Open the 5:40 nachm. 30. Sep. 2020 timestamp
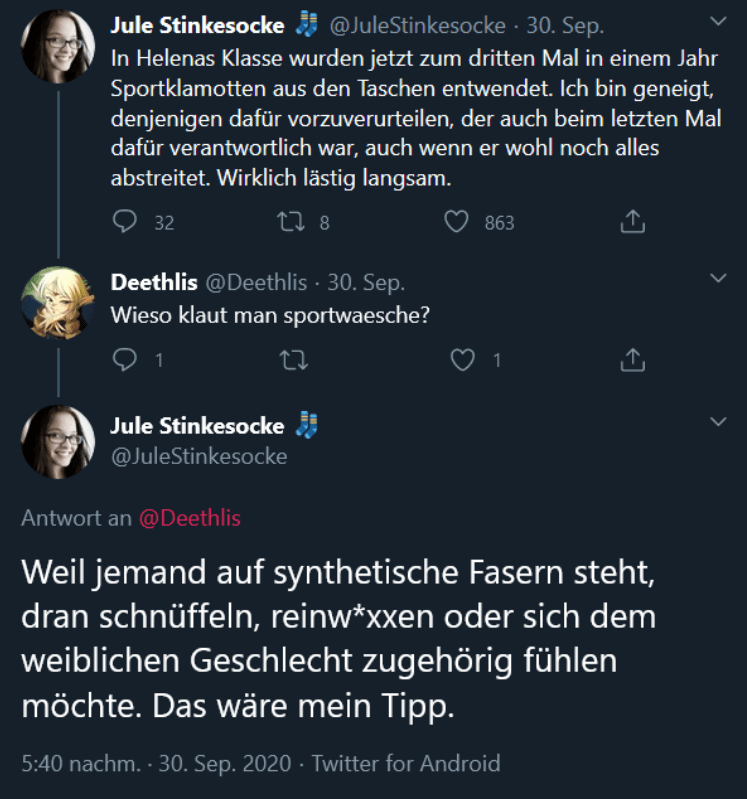747x799 pixels. [x=156, y=764]
